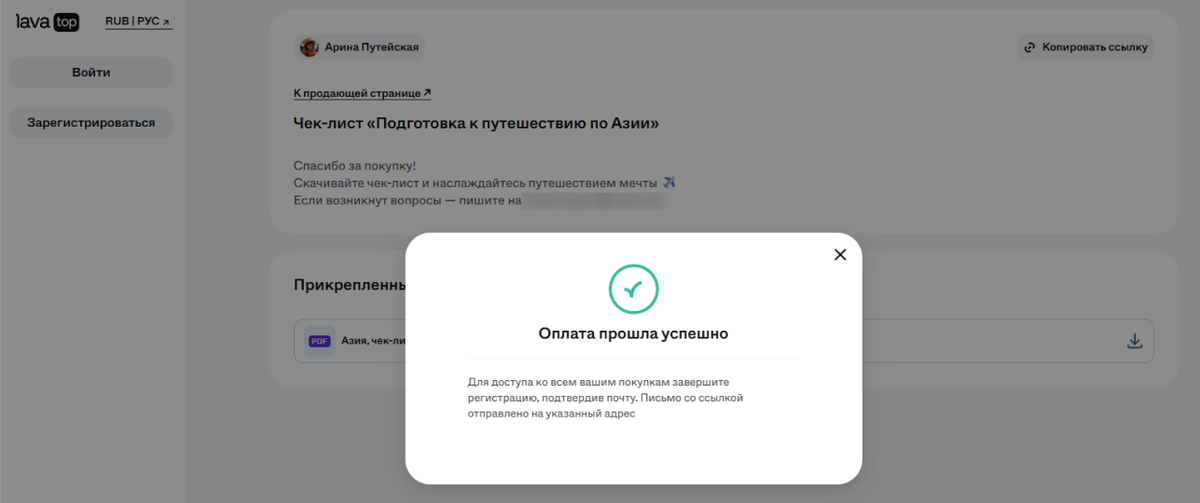Click the Спасибо за покупку! line
This screenshot has height=503, width=1200.
[354, 165]
